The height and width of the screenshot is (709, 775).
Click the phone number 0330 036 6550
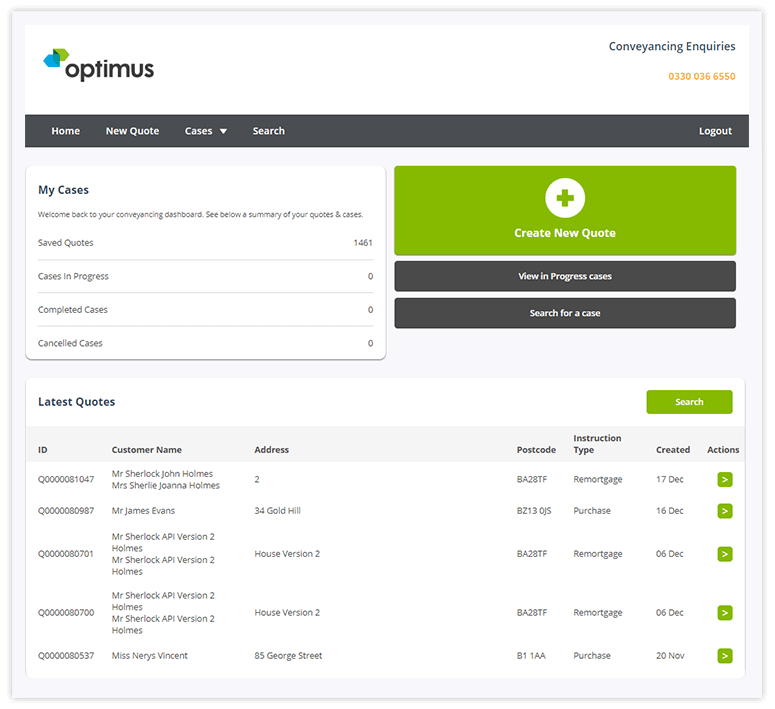pos(701,77)
